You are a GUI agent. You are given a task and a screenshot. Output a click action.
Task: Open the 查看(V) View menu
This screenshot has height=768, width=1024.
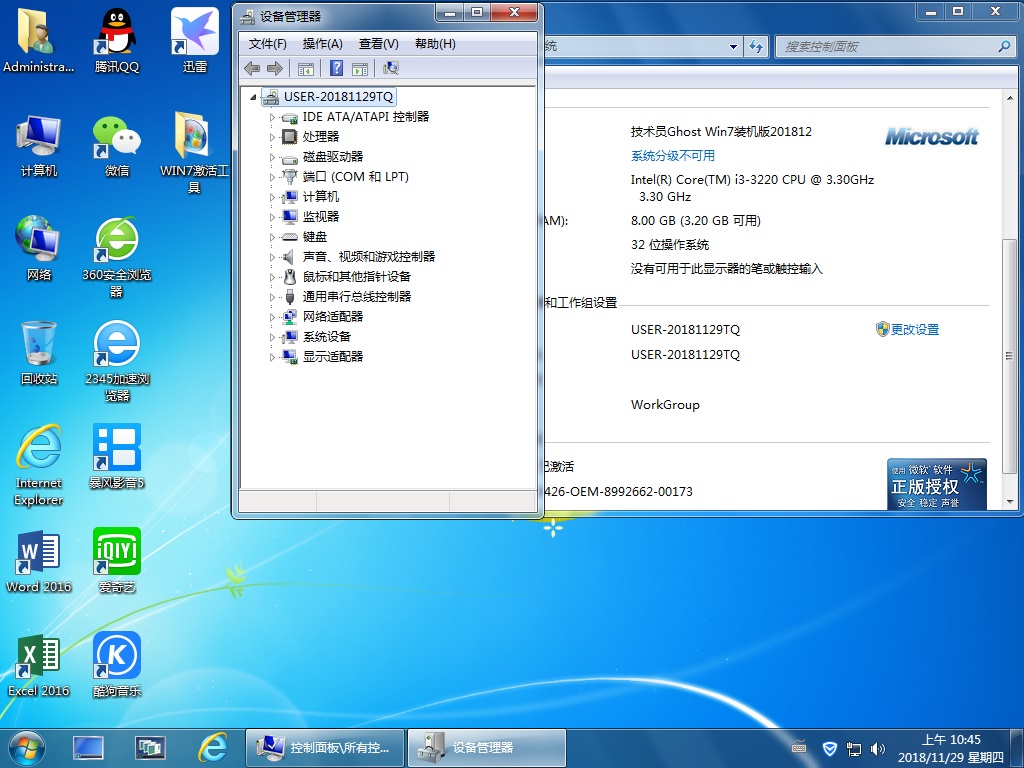point(378,44)
